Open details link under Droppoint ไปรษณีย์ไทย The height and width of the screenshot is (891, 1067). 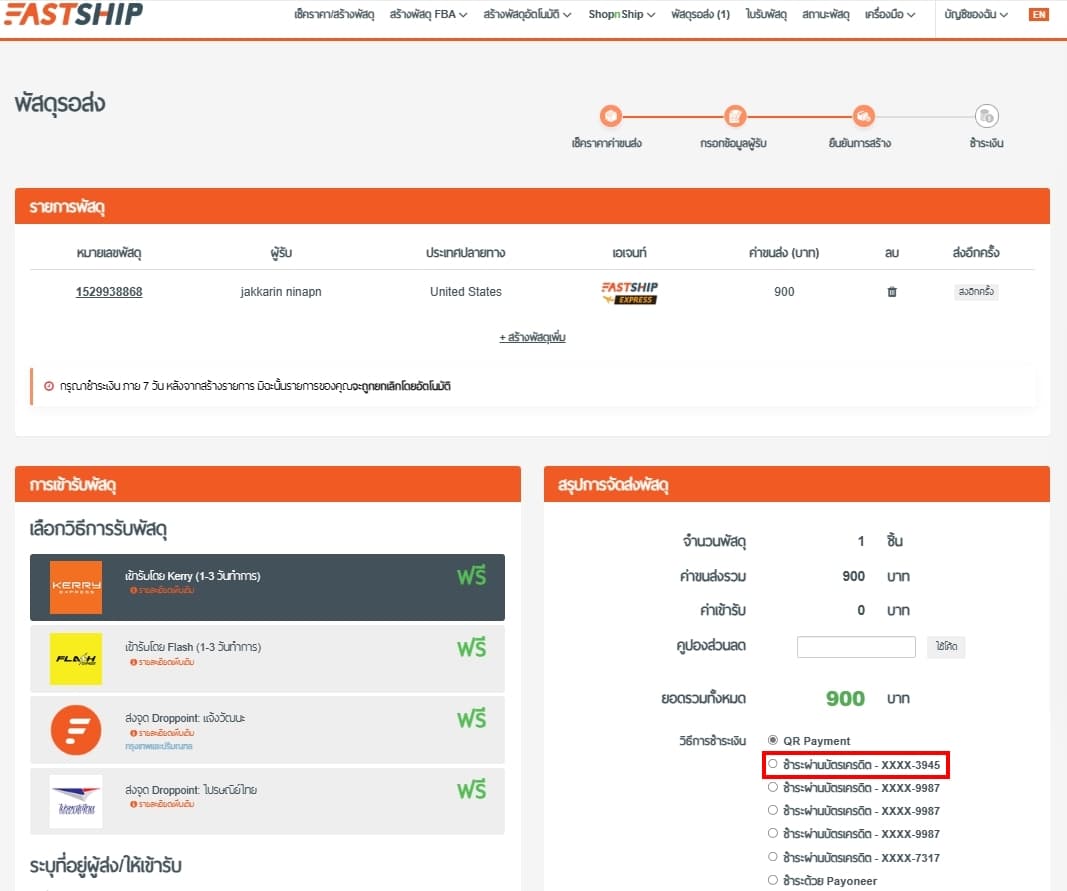pos(162,805)
